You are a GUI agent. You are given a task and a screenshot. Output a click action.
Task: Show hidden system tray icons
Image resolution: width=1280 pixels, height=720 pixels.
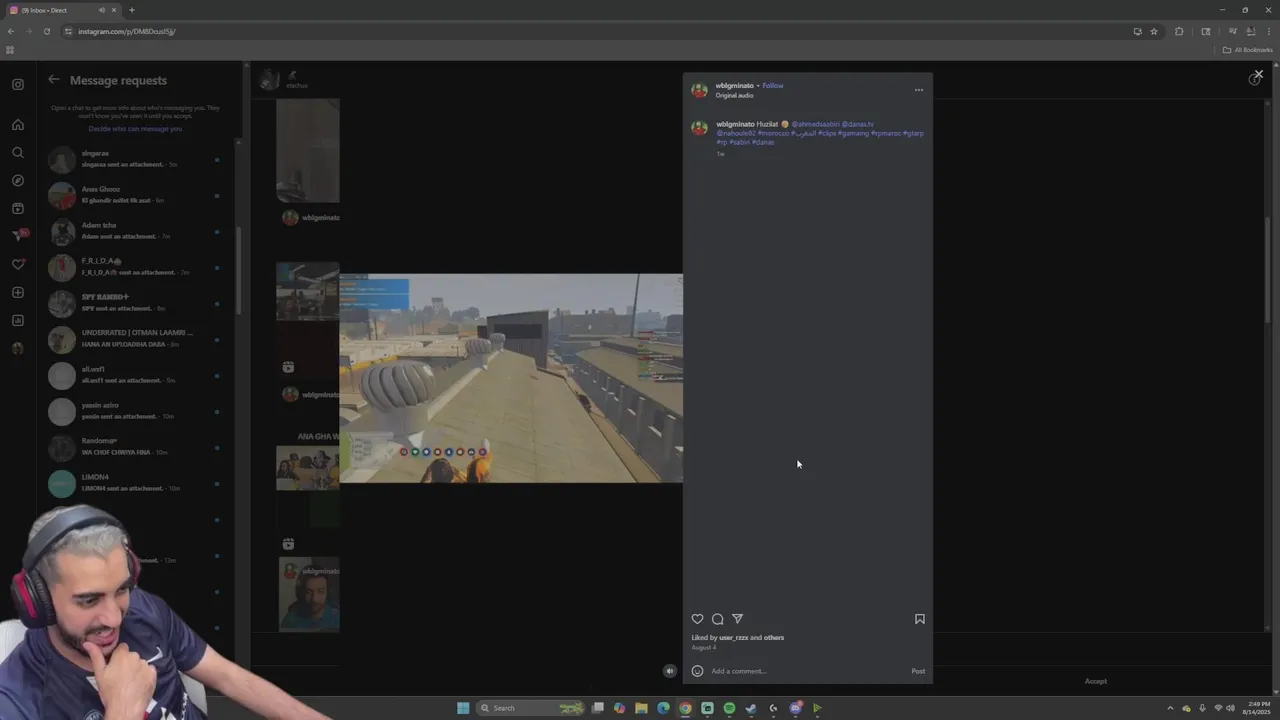[x=1171, y=708]
